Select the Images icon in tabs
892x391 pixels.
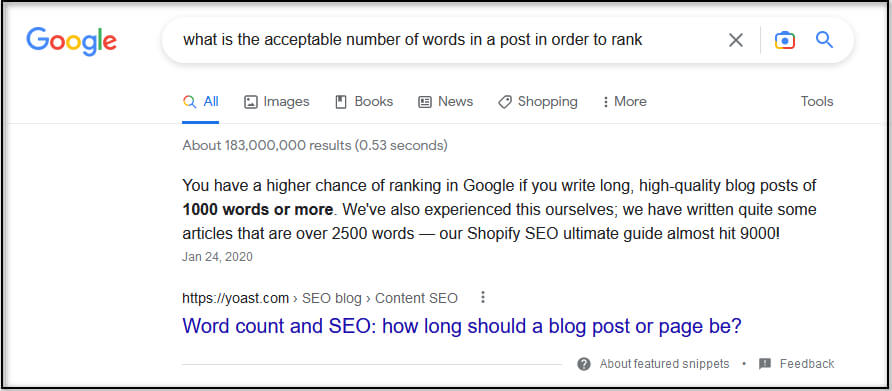point(250,102)
